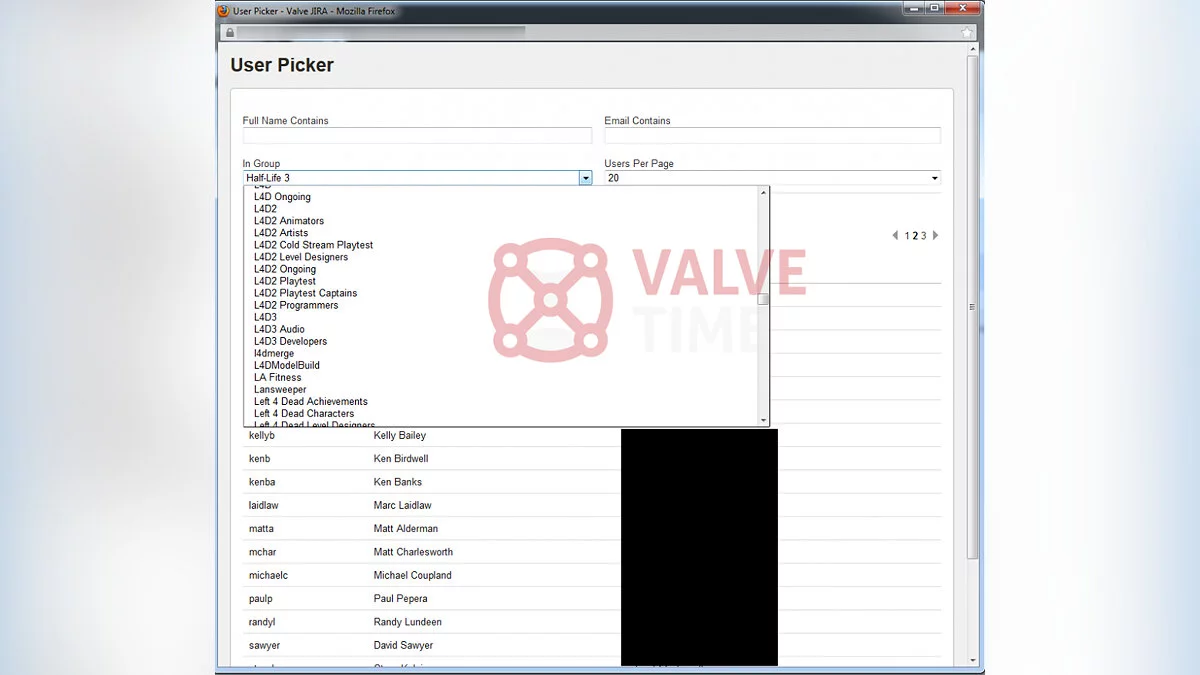Click username kenba
The width and height of the screenshot is (1200, 675).
click(263, 482)
